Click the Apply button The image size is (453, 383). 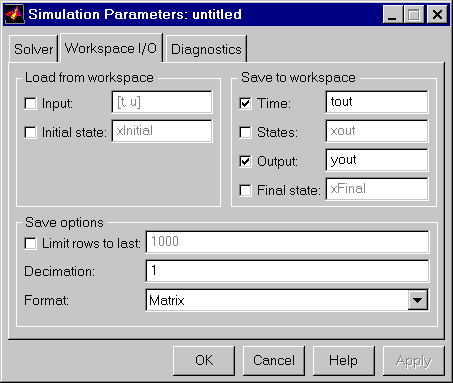[x=414, y=360]
